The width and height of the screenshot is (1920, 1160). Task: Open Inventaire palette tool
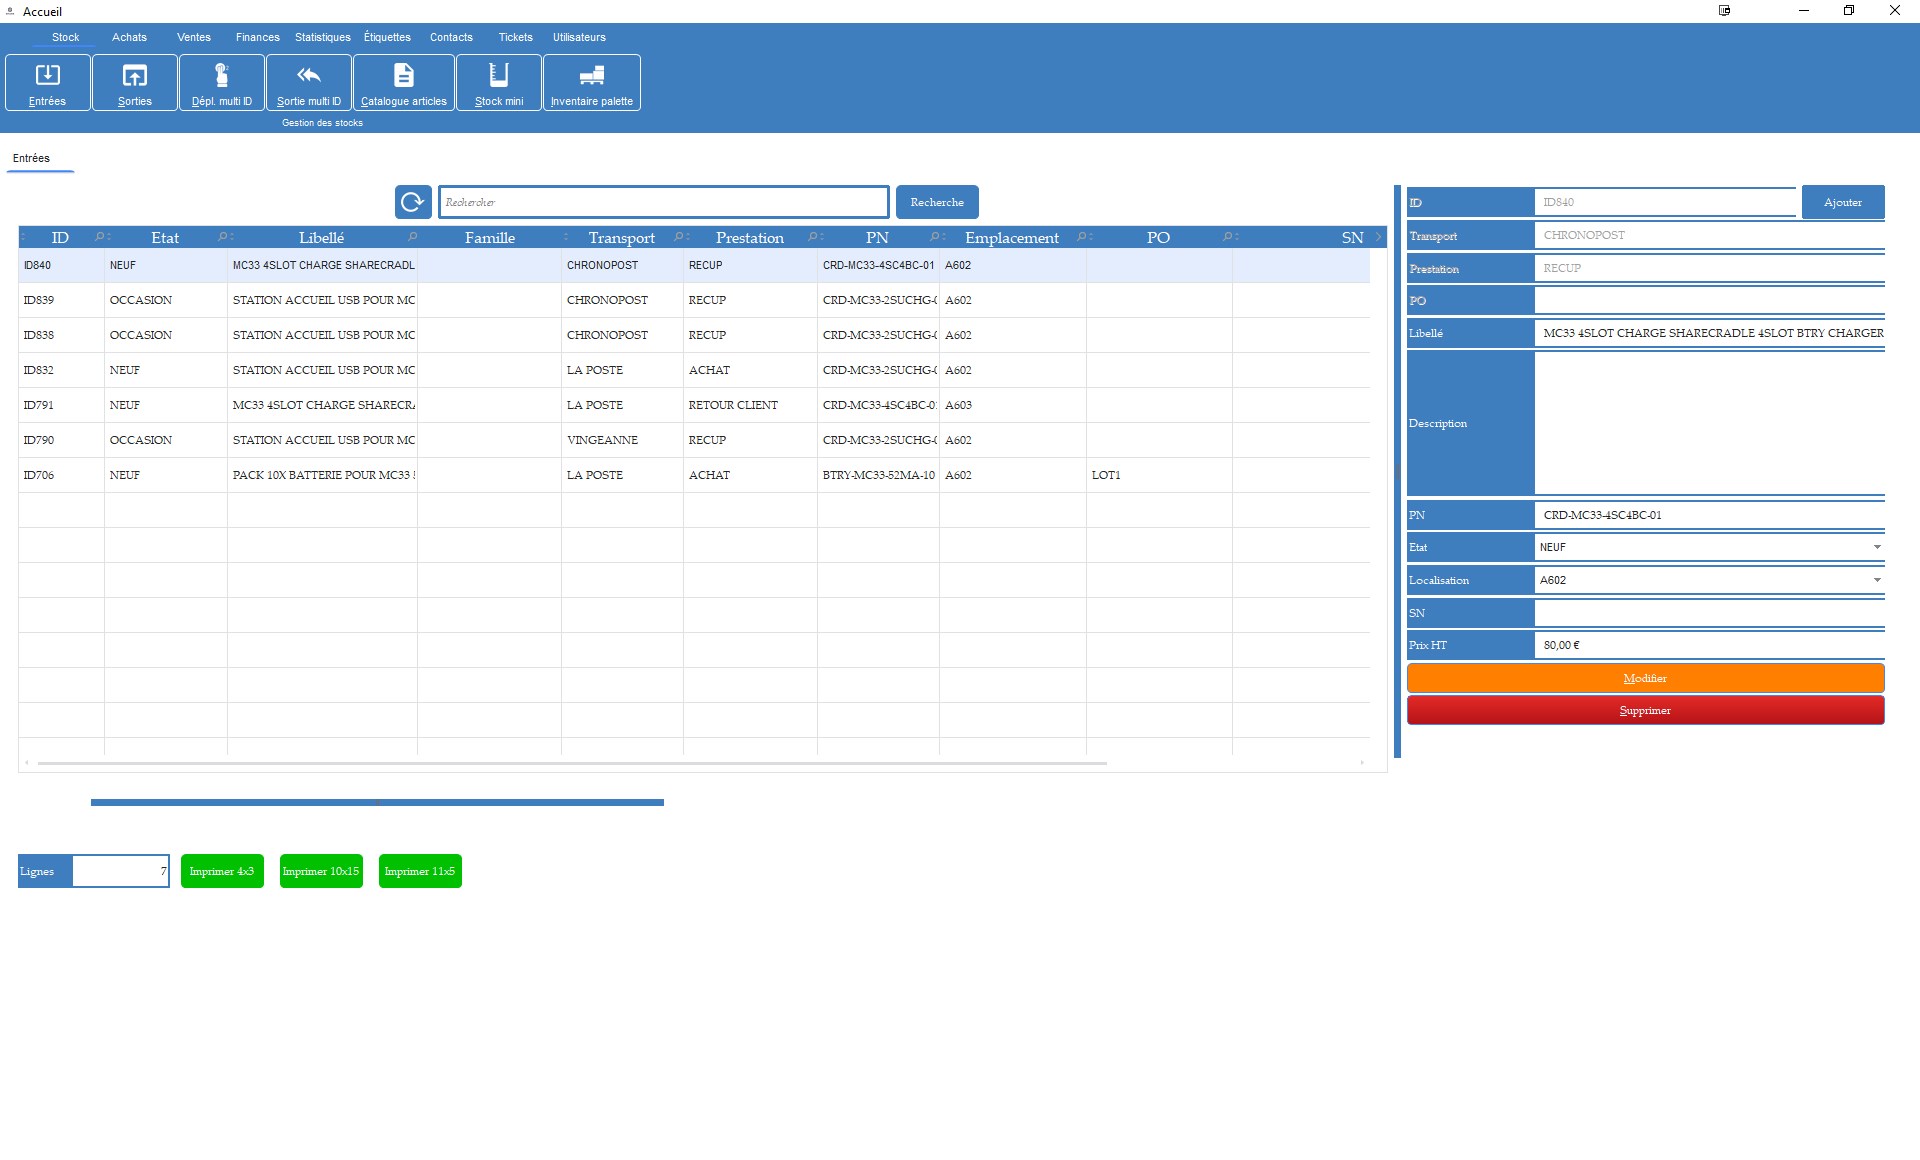click(x=592, y=83)
